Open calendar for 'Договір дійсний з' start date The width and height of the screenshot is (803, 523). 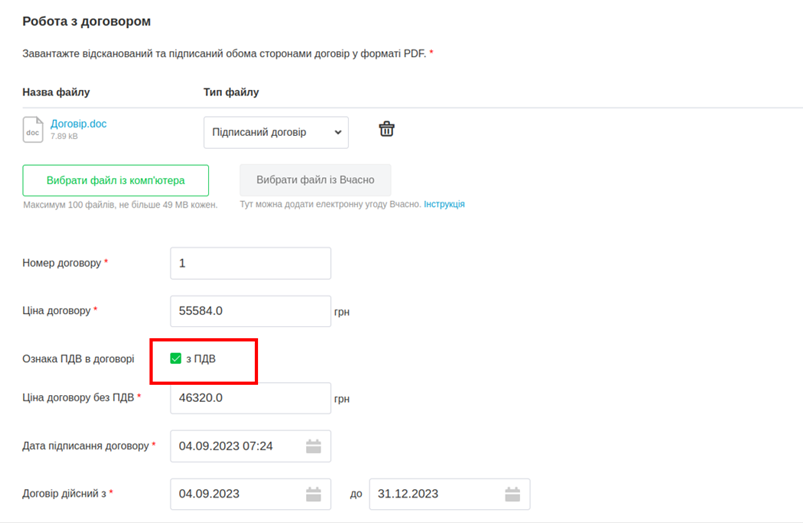[x=313, y=494]
